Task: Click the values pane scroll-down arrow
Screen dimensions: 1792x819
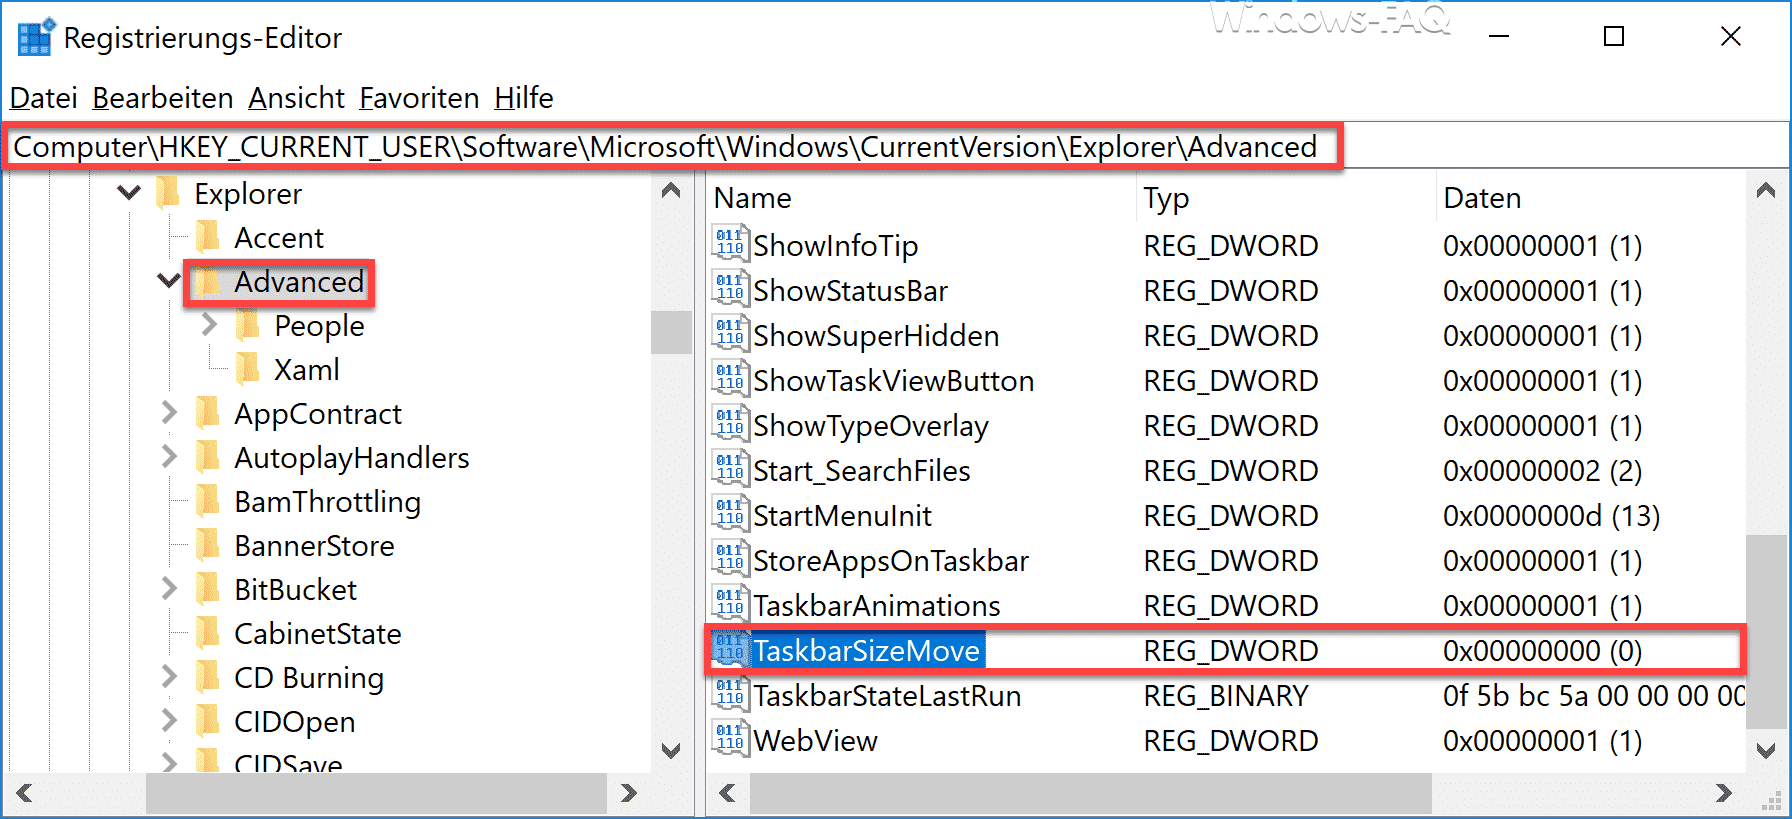Action: [x=1766, y=750]
